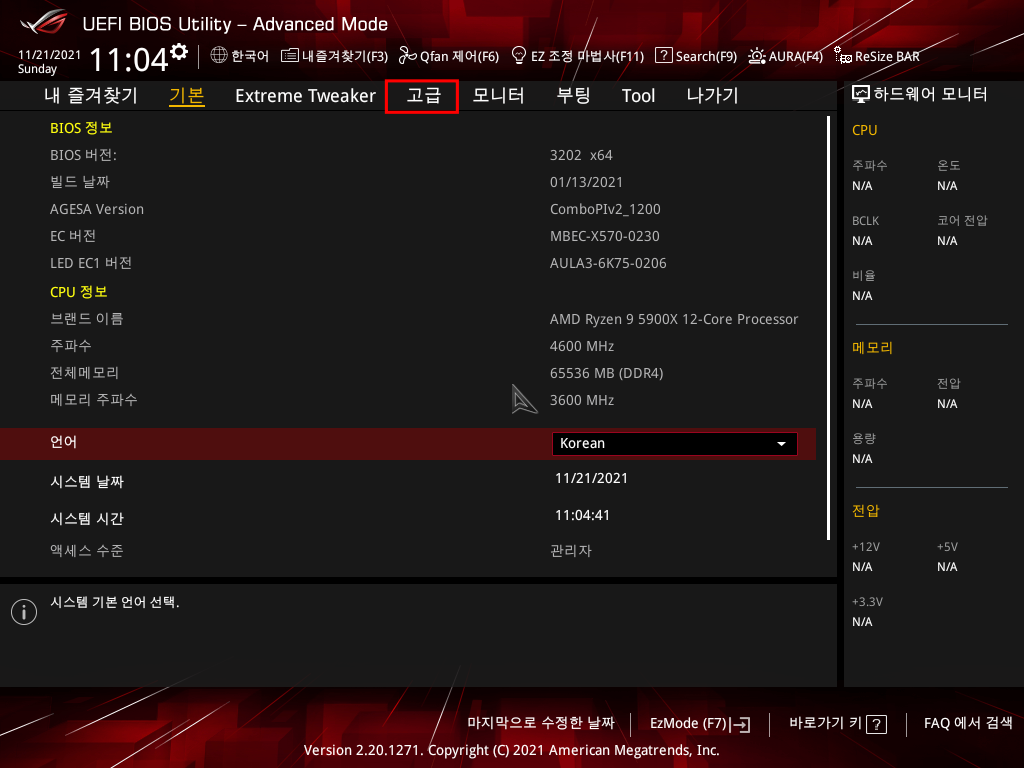Select the system date 11/21/2021 field
The width and height of the screenshot is (1024, 768).
591,478
